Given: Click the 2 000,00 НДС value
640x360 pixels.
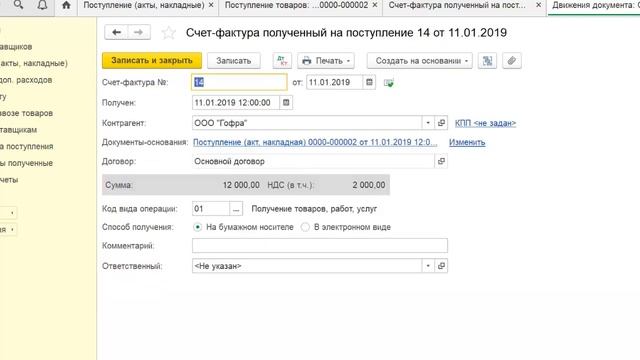Looking at the screenshot, I should click(369, 185).
